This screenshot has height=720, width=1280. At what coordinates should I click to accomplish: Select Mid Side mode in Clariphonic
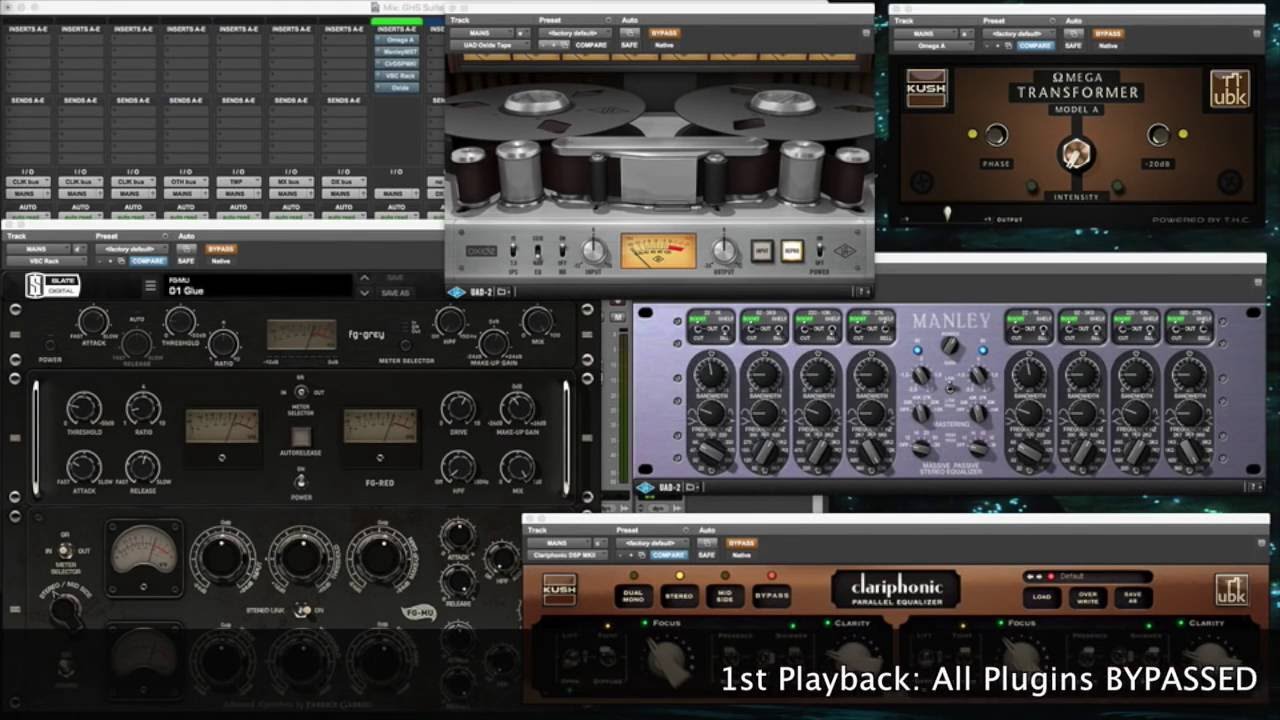coord(725,595)
